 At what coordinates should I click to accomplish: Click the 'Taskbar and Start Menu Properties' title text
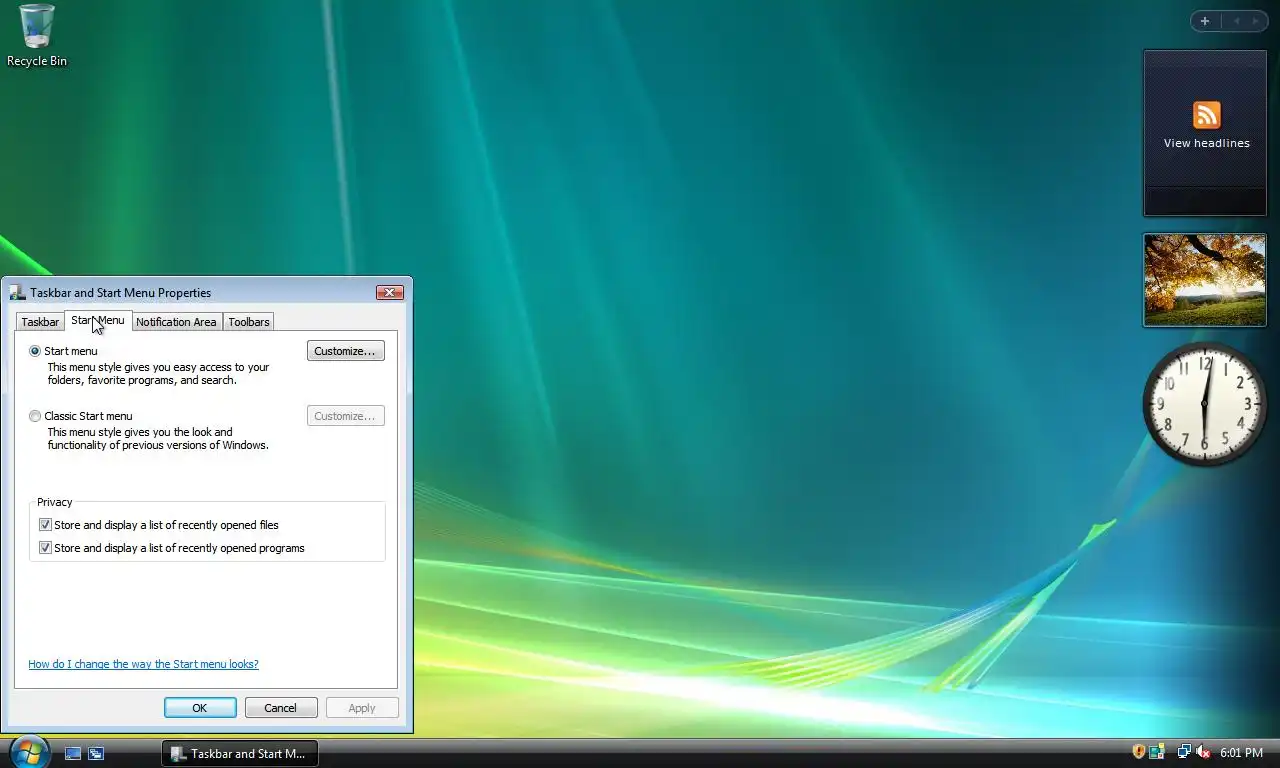tap(121, 293)
